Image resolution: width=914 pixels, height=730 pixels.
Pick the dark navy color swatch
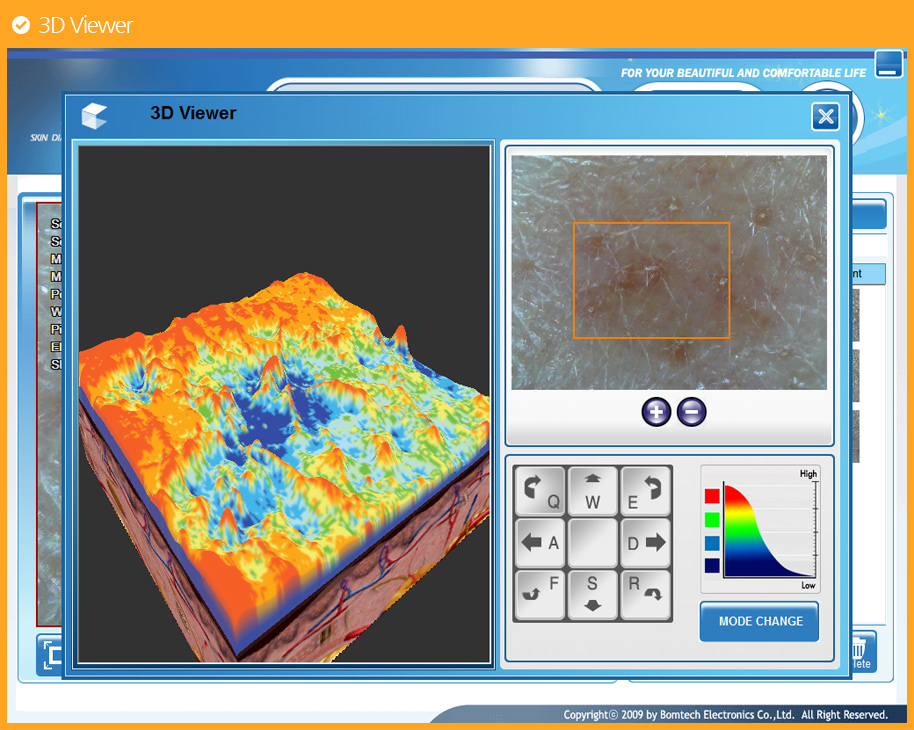[x=712, y=565]
